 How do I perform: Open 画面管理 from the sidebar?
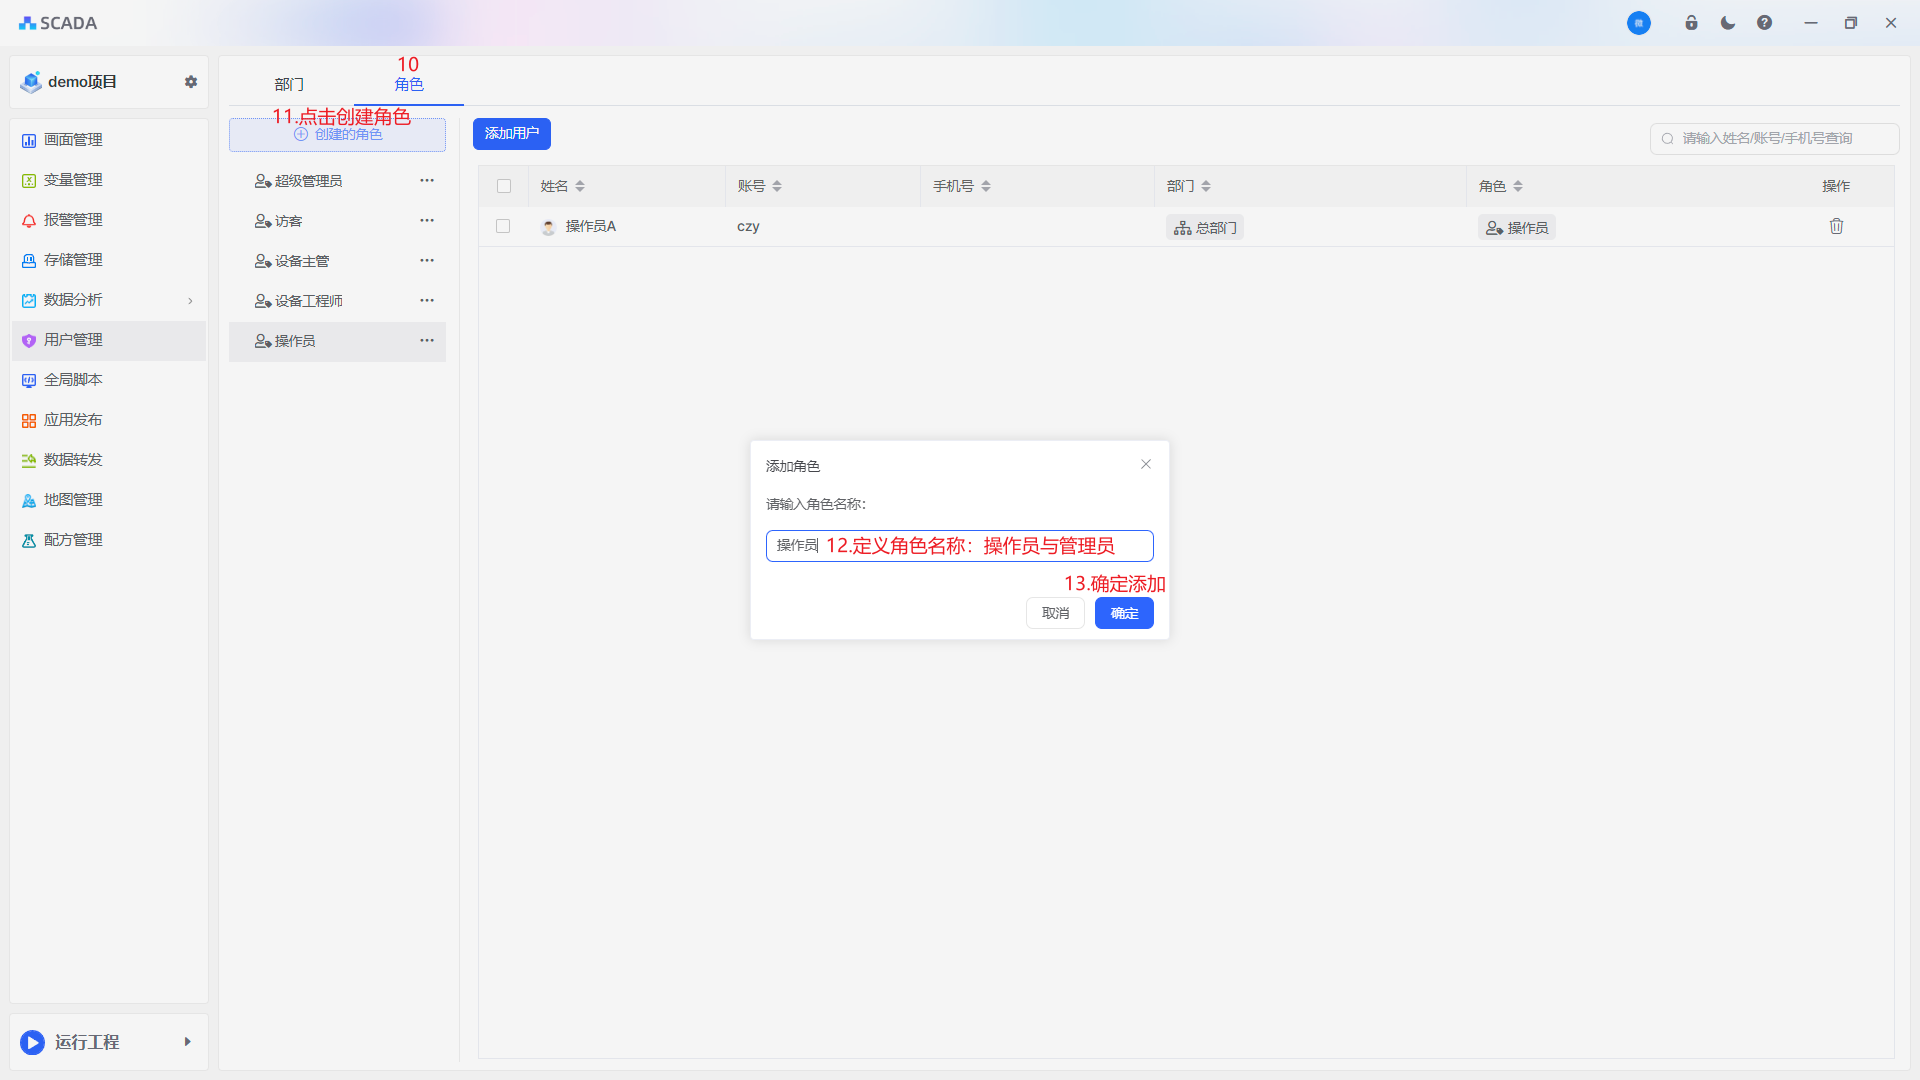click(73, 140)
